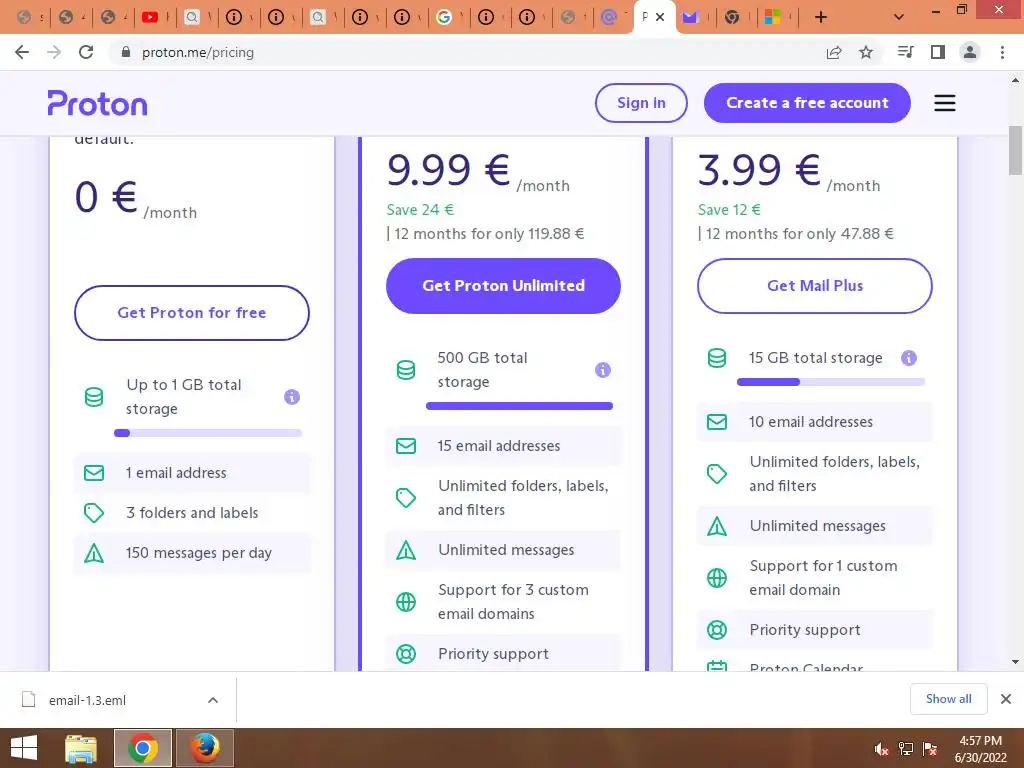
Task: Open downloaded file email-1.3.eml
Action: click(x=87, y=700)
